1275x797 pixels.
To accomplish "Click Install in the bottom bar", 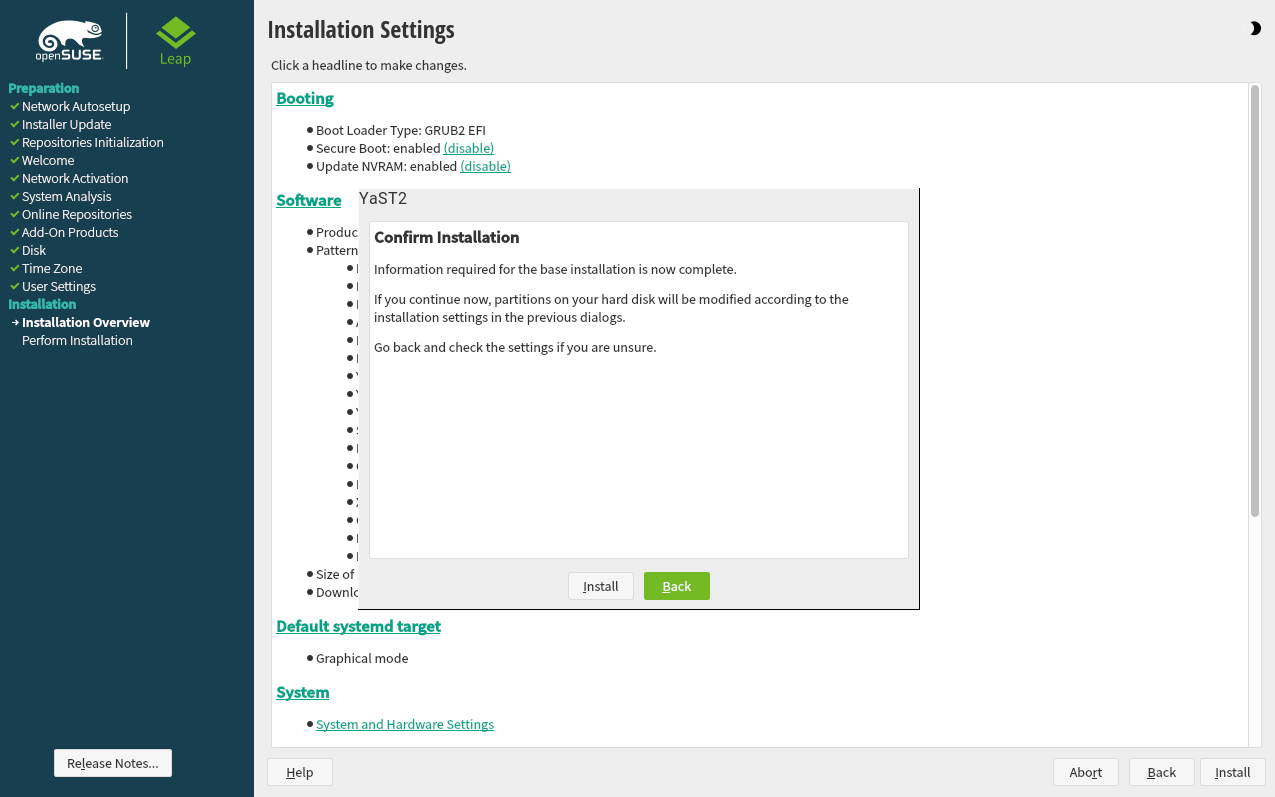I will [x=1232, y=771].
